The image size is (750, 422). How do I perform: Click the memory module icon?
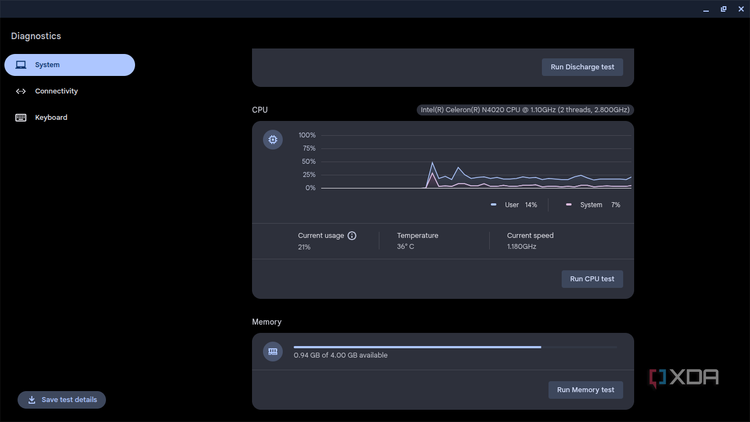click(x=273, y=352)
